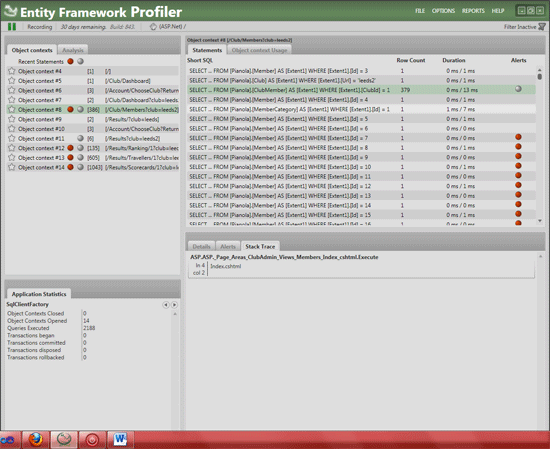Star Object context #14
Viewport: 550px width, 449px height.
(12, 167)
